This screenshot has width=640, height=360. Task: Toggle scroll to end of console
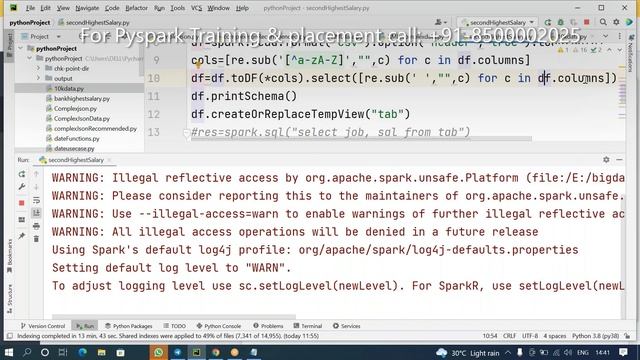click(x=36, y=213)
